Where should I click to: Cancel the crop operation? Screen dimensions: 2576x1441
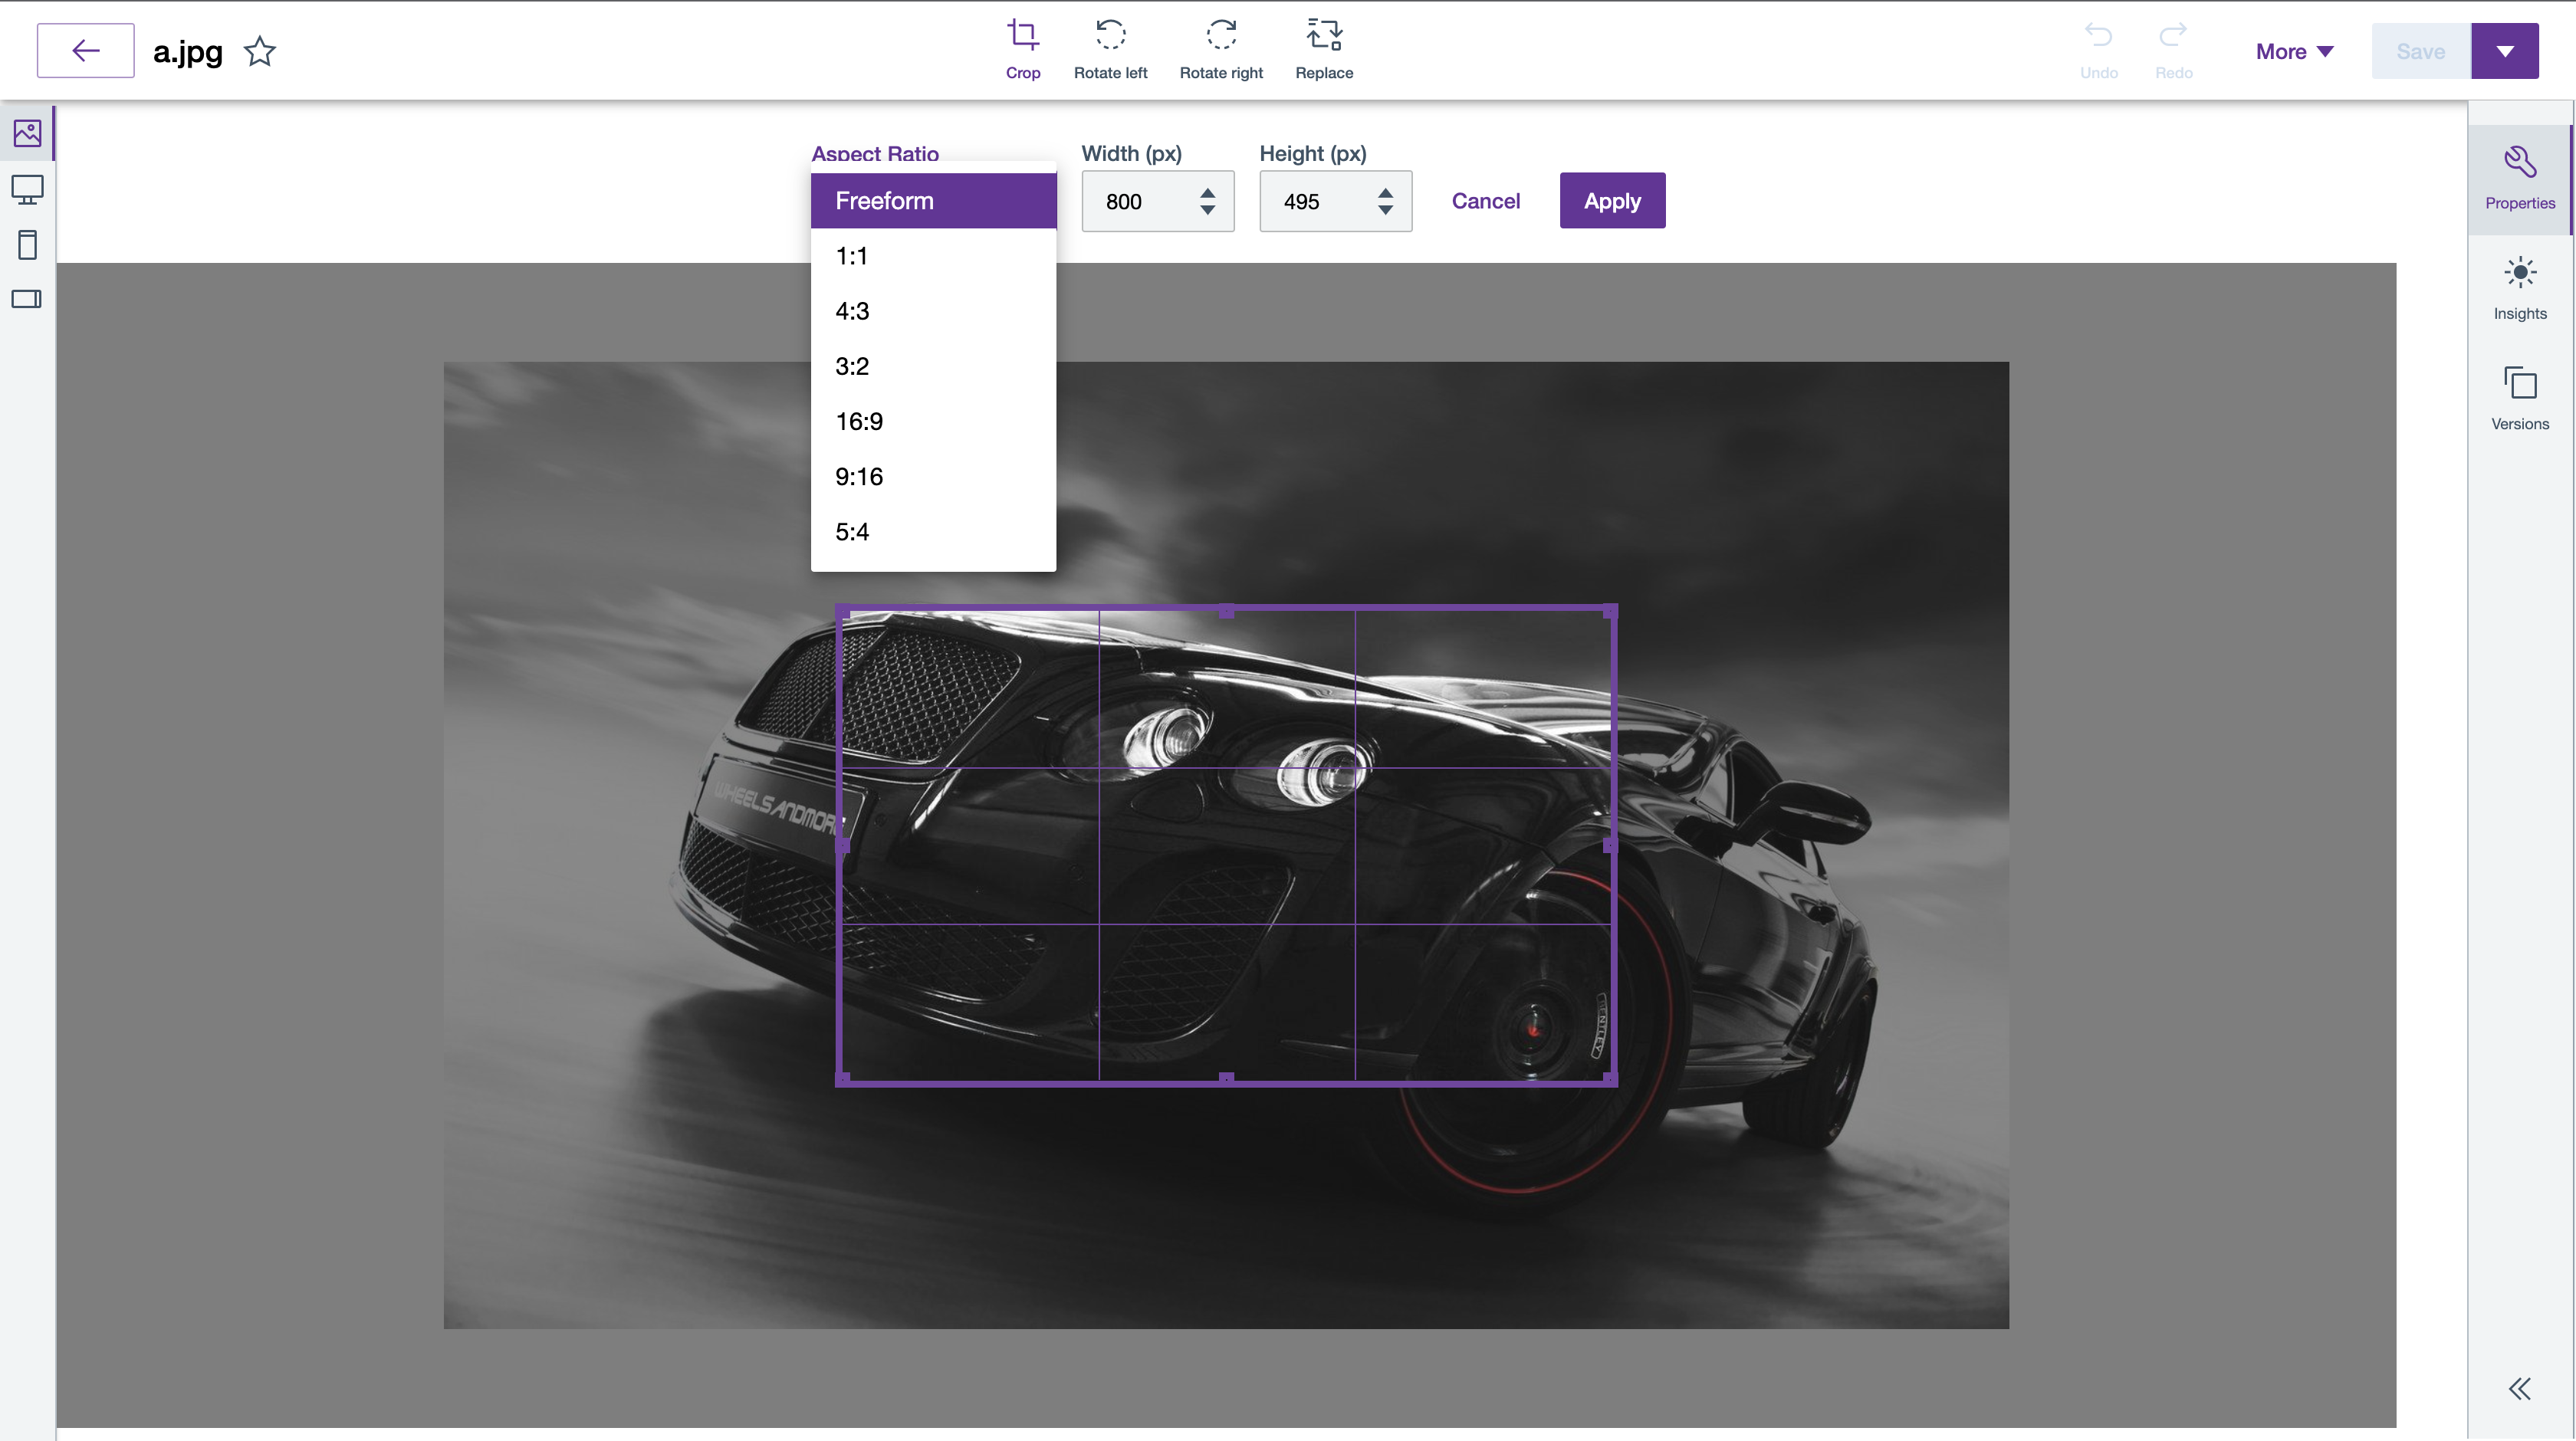(x=1485, y=200)
